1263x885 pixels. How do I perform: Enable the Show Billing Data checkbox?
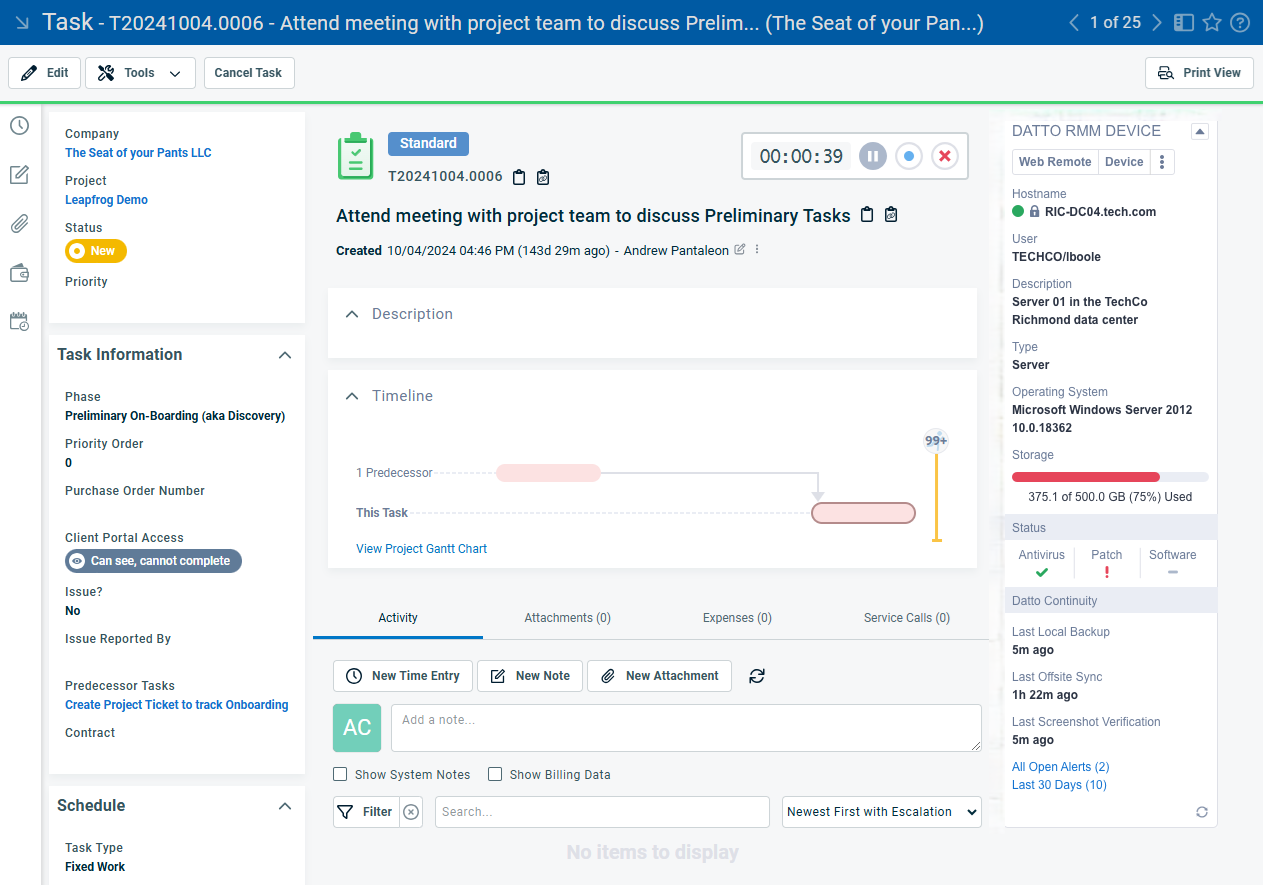495,774
